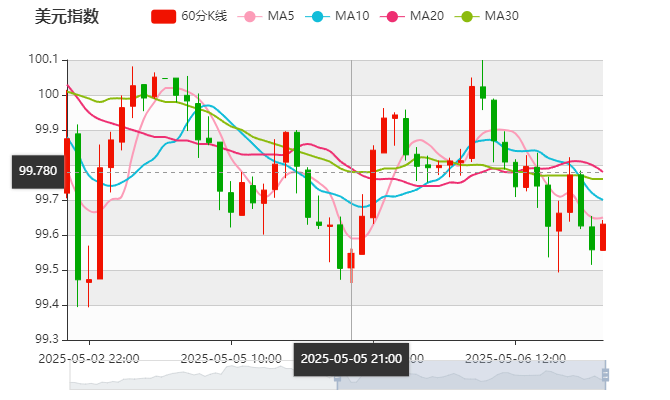The width and height of the screenshot is (670, 400).
Task: Click the green MA30 legend marker
Action: 466,17
